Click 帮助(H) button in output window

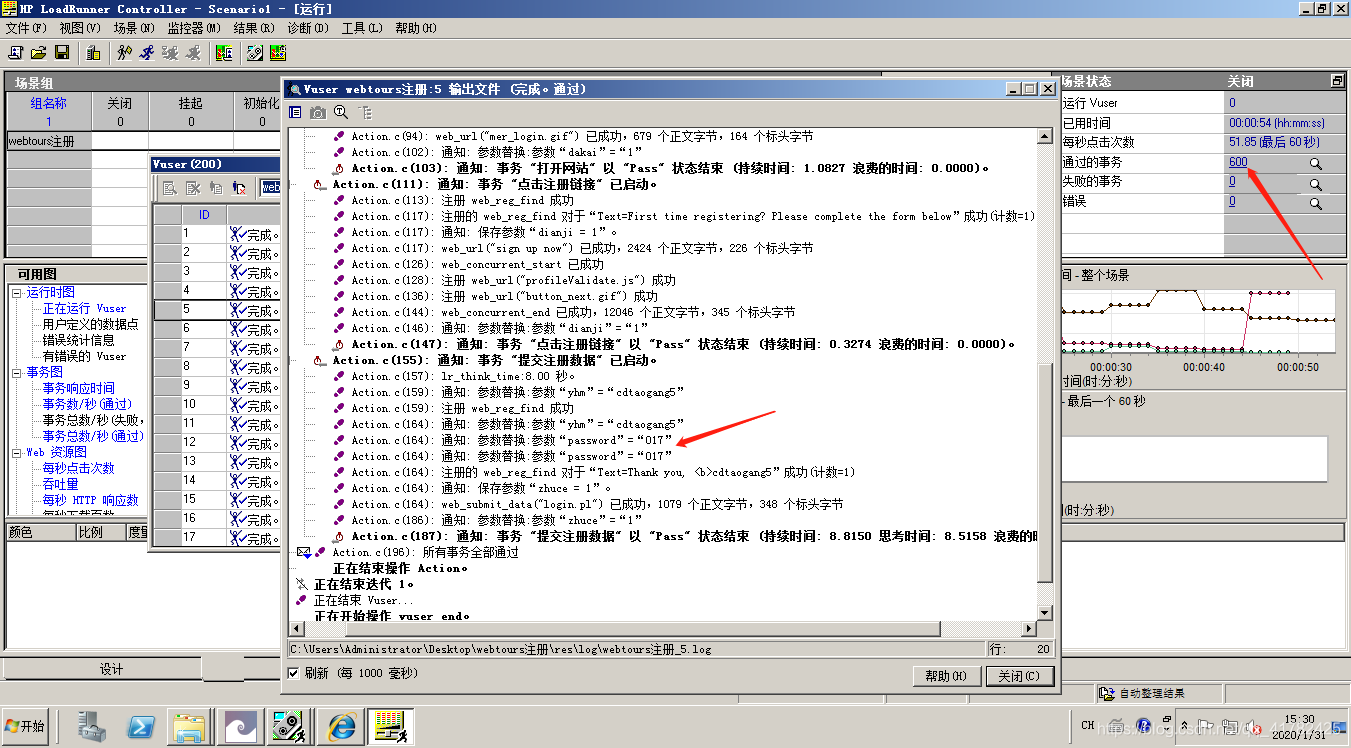(946, 676)
